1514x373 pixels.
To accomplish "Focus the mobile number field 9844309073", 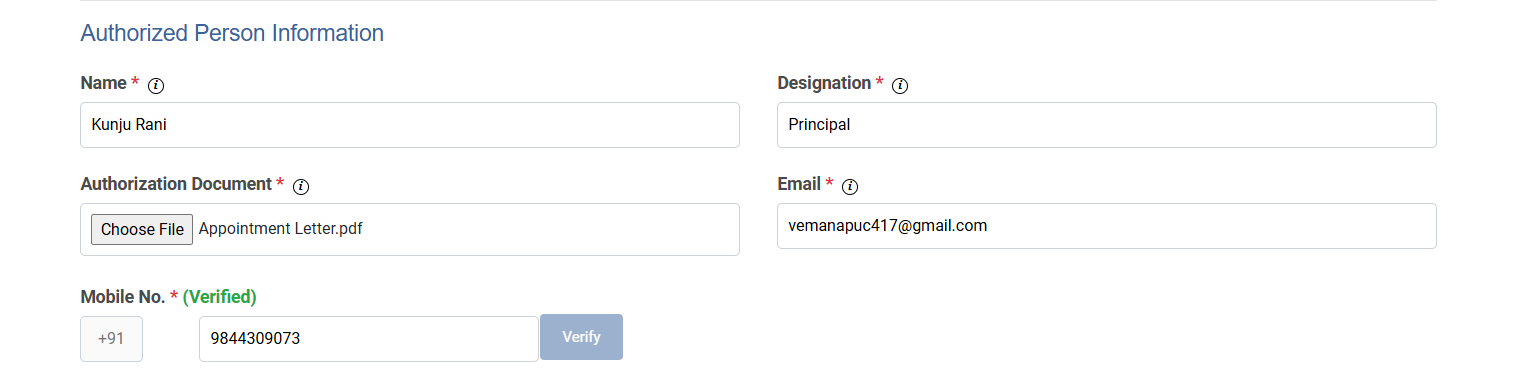I will click(369, 339).
